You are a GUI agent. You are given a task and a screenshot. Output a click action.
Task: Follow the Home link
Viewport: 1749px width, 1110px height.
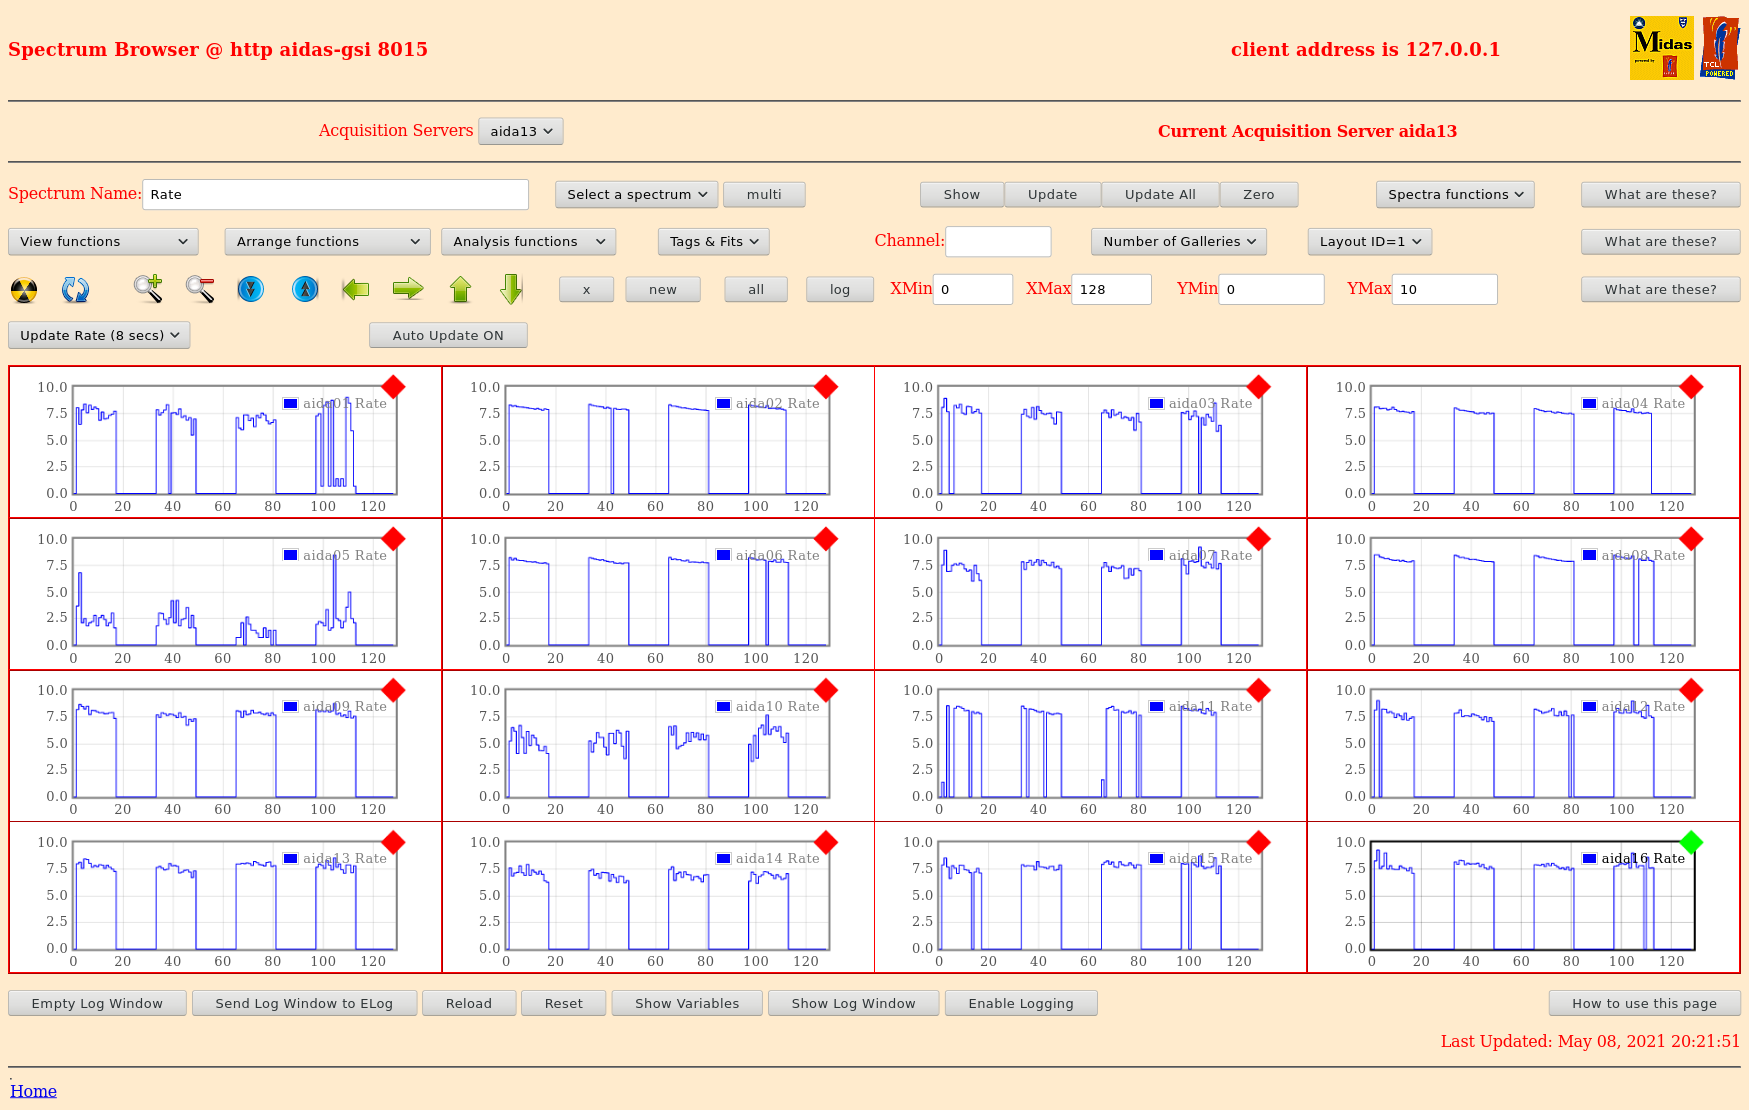coord(33,1091)
